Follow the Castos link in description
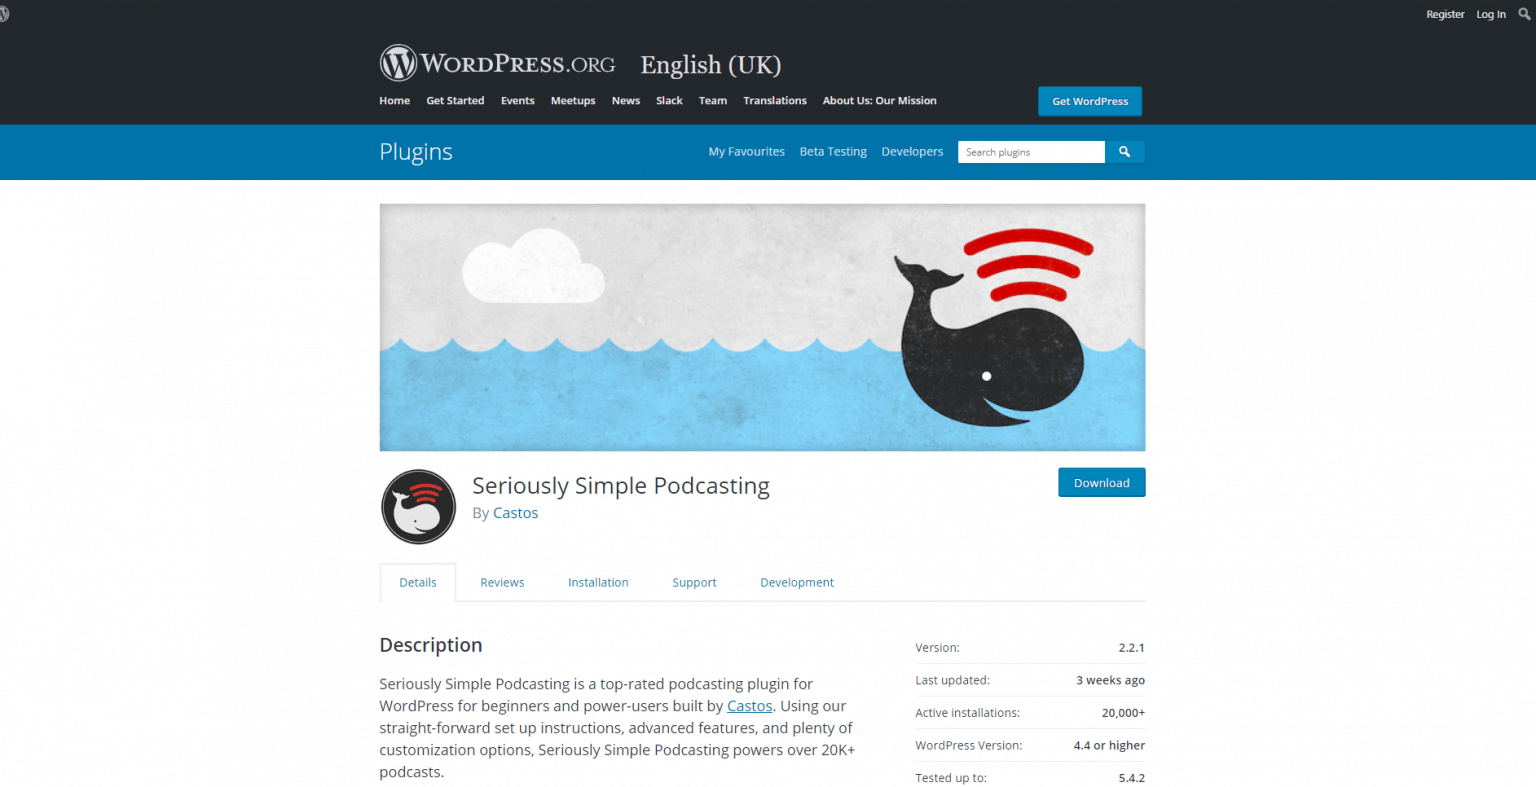The height and width of the screenshot is (787, 1536). [x=749, y=706]
